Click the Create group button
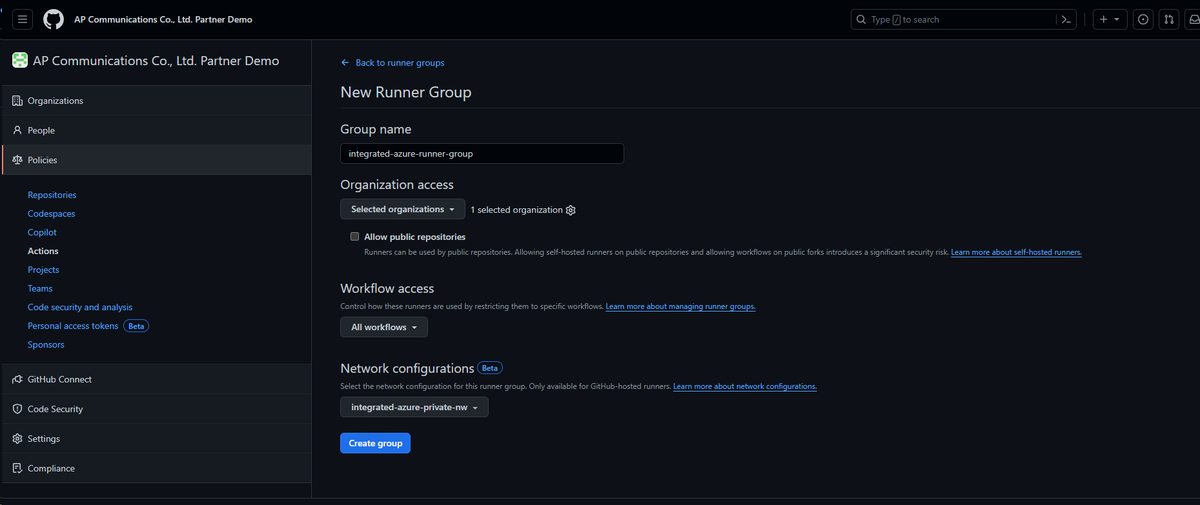The height and width of the screenshot is (505, 1200). pos(375,443)
